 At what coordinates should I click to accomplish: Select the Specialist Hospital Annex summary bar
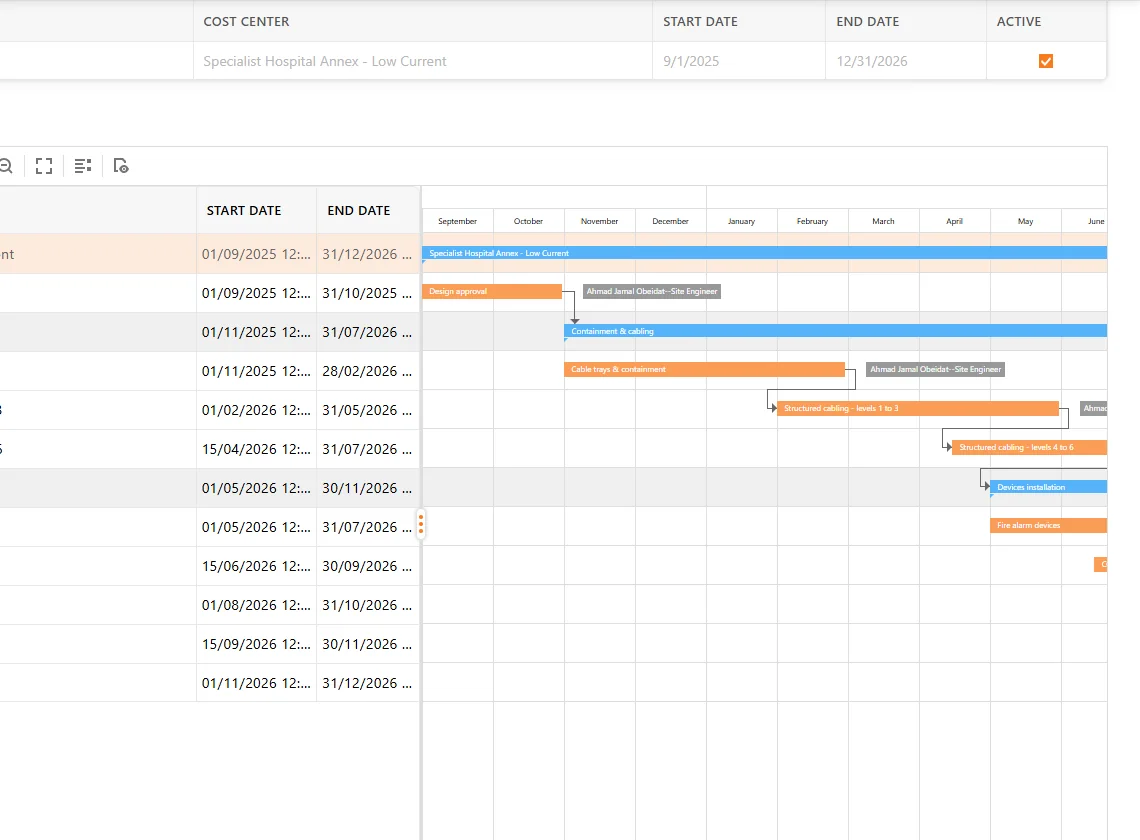point(764,253)
